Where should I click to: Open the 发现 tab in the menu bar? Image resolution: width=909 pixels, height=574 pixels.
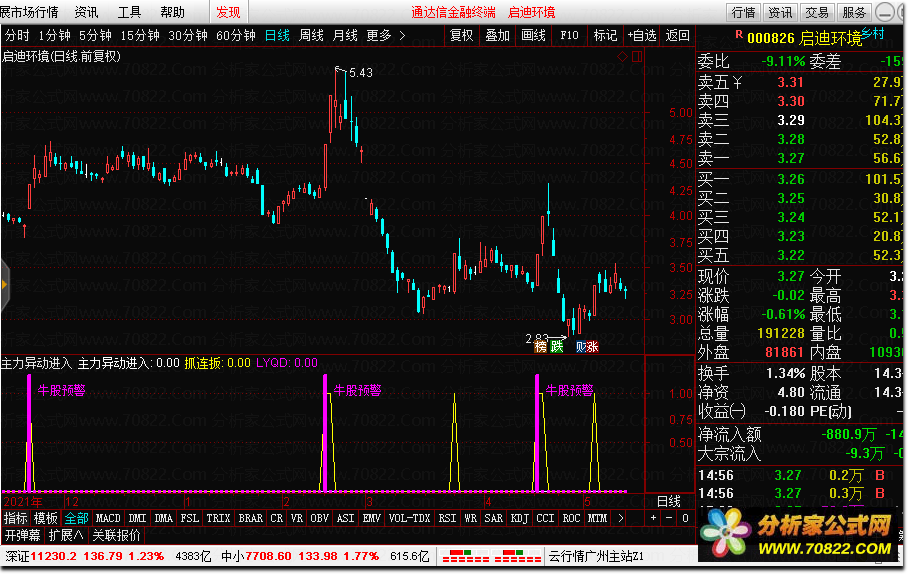[228, 12]
